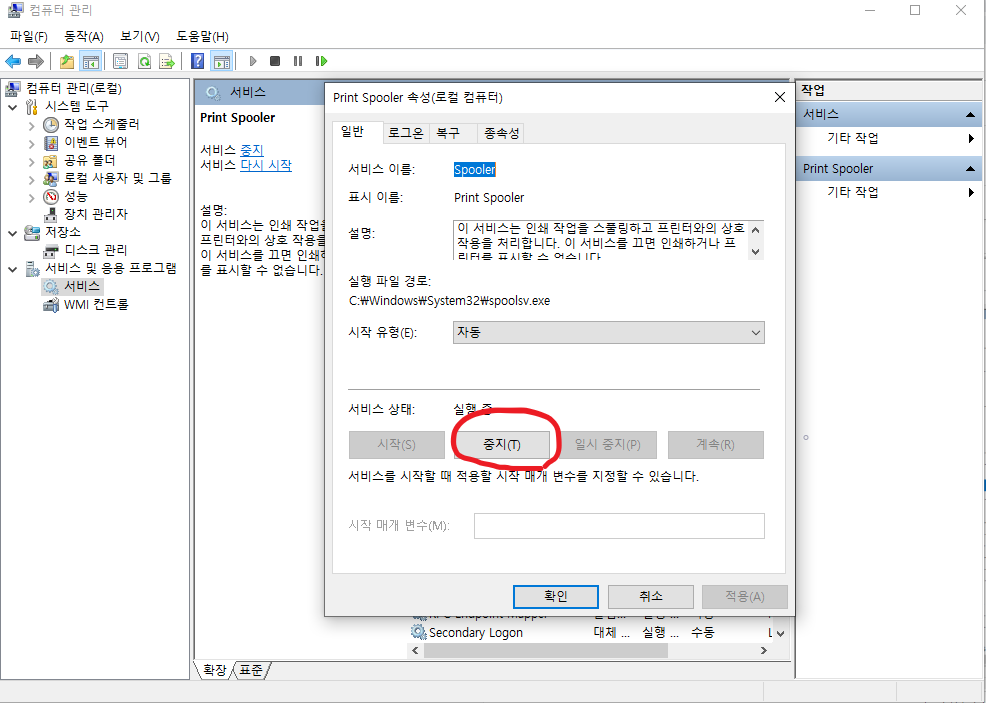
Task: Select 공유 폴더 in the tree
Action: [89, 160]
